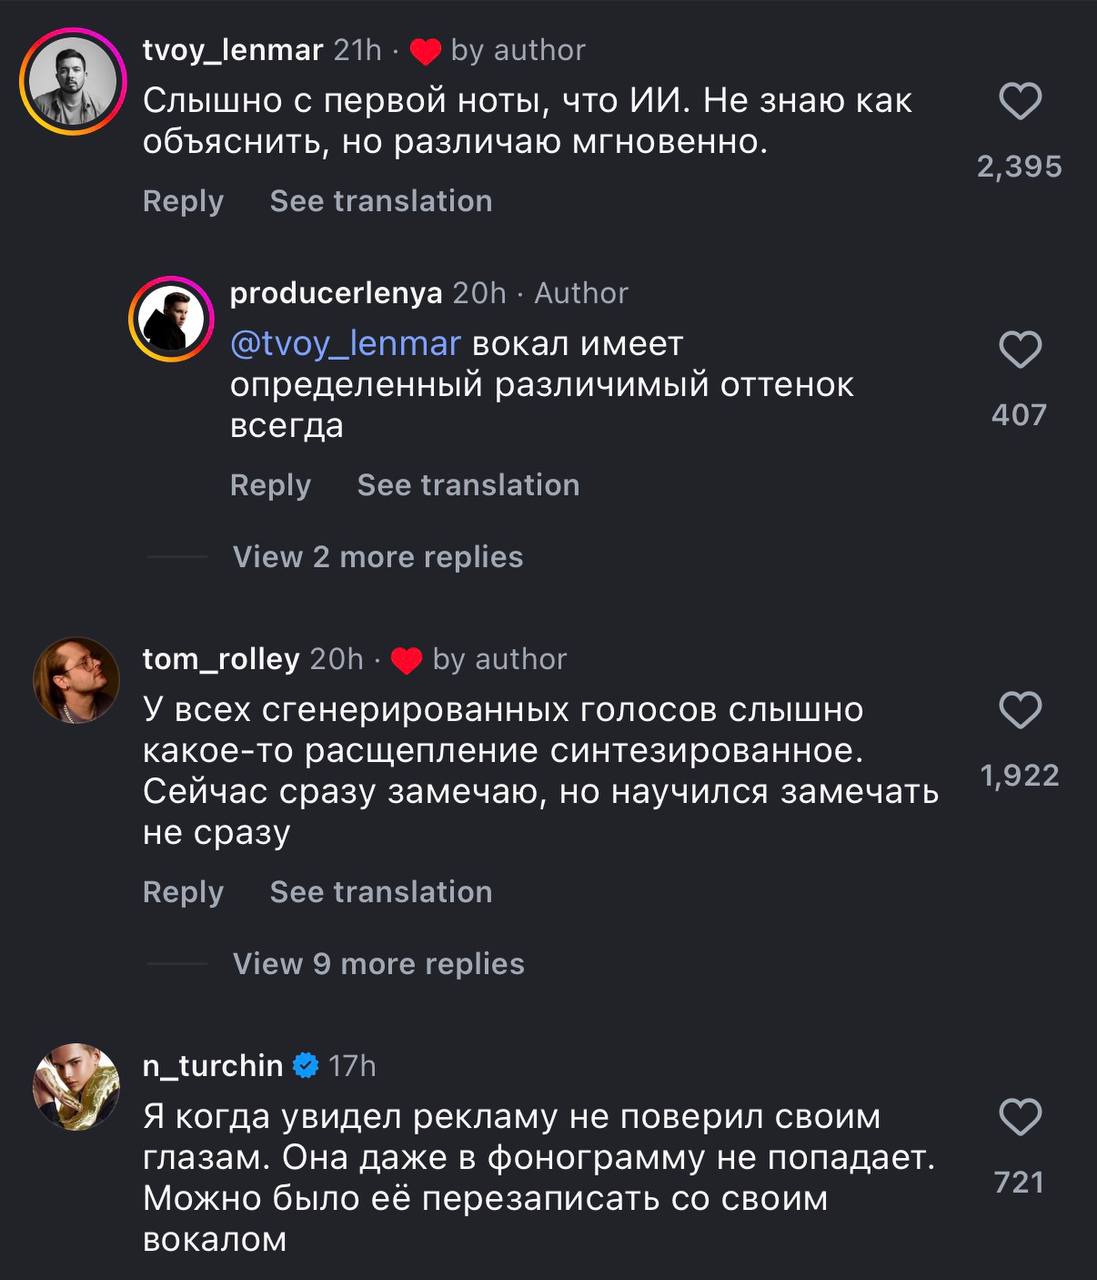Tap tom_rolley's profile avatar
The width and height of the screenshot is (1097, 1280).
click(76, 680)
